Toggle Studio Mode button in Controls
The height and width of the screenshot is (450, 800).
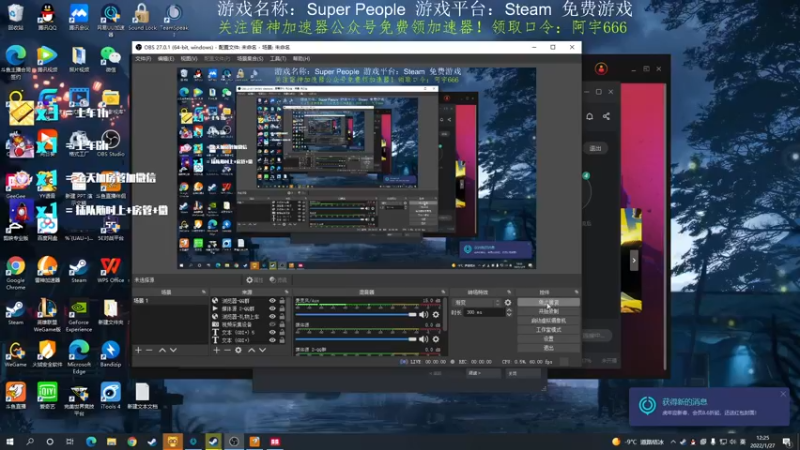tap(548, 330)
